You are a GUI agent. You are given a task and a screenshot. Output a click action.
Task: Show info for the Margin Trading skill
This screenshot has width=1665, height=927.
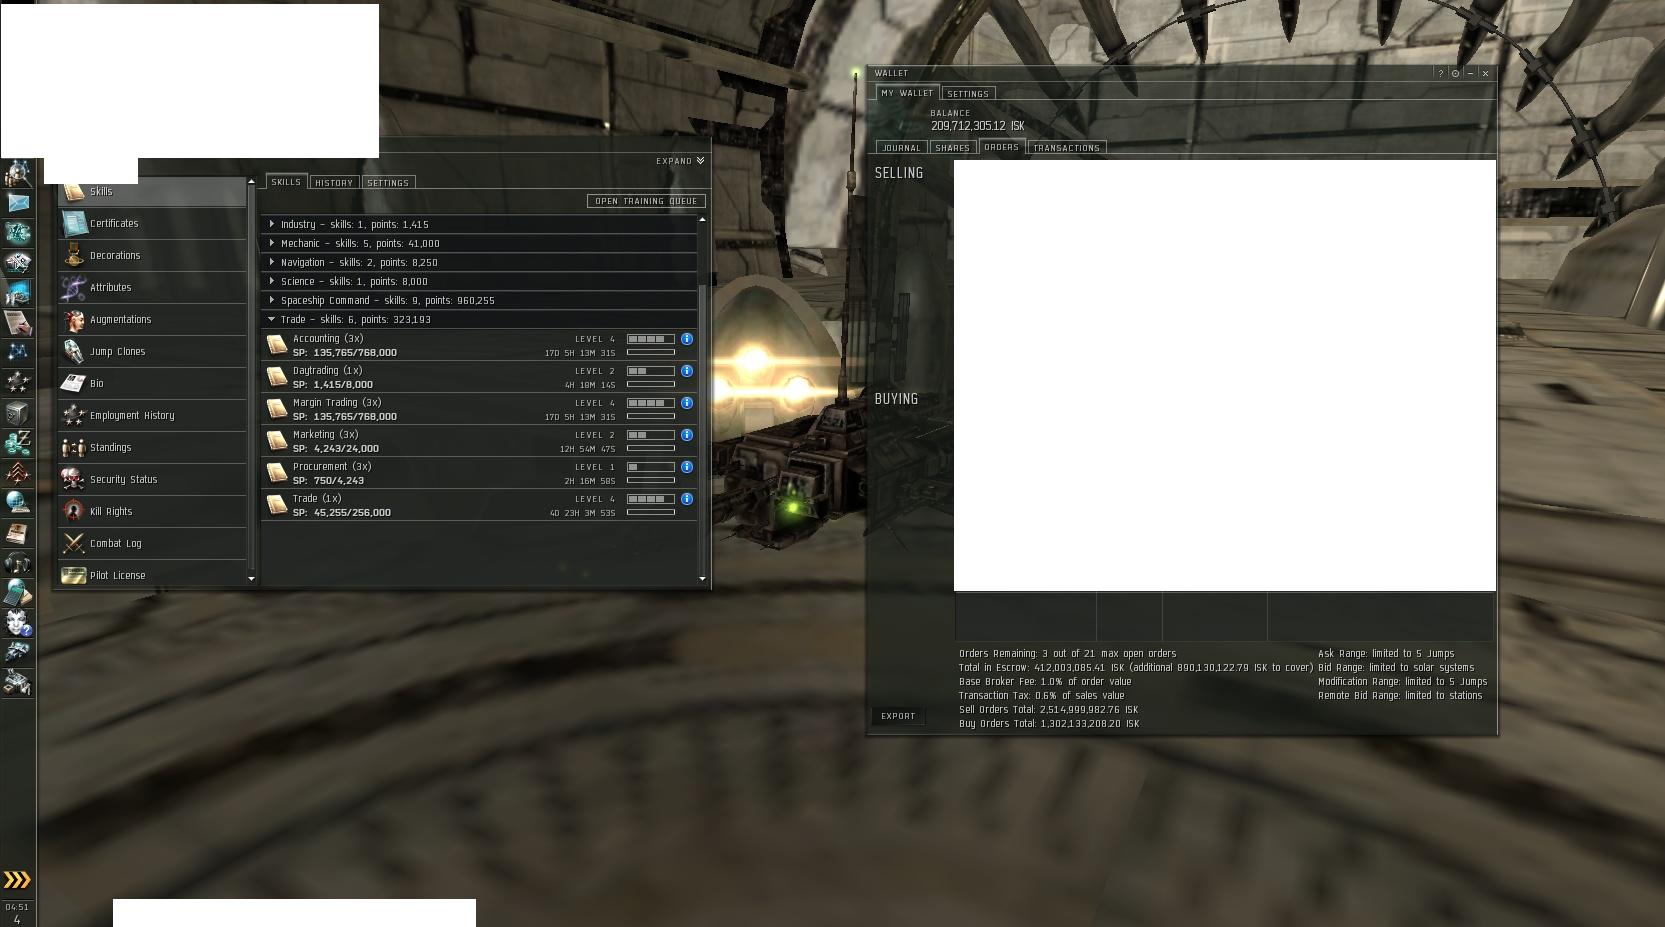(x=687, y=403)
